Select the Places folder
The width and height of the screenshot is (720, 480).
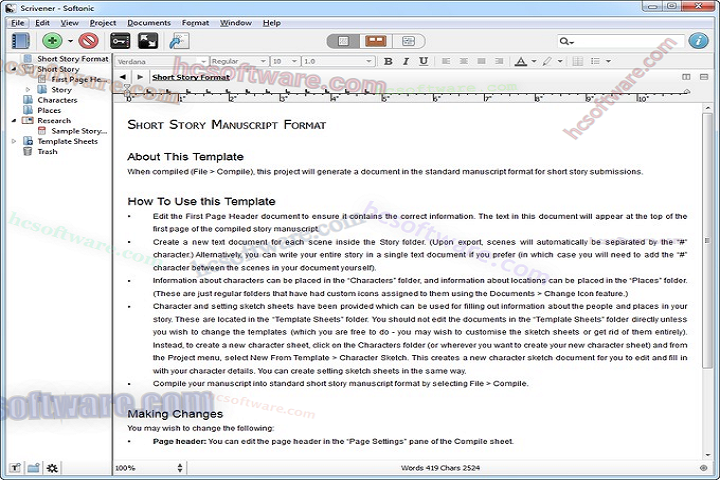(x=49, y=110)
